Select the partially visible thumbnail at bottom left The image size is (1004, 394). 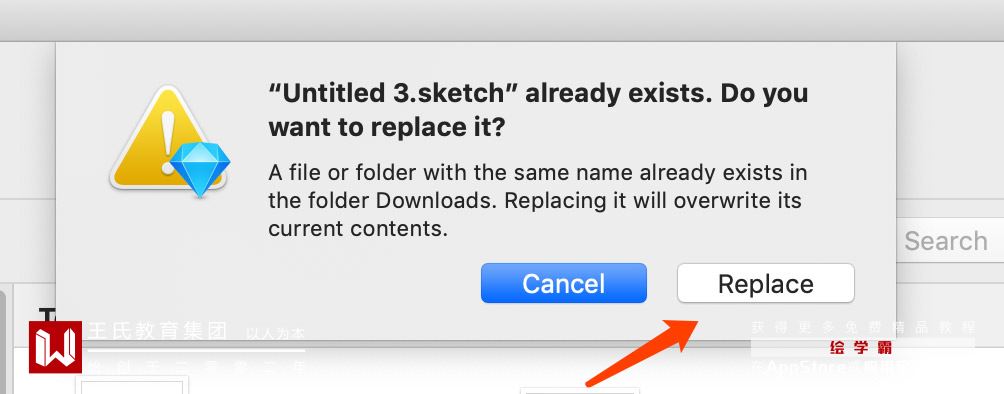[132, 386]
